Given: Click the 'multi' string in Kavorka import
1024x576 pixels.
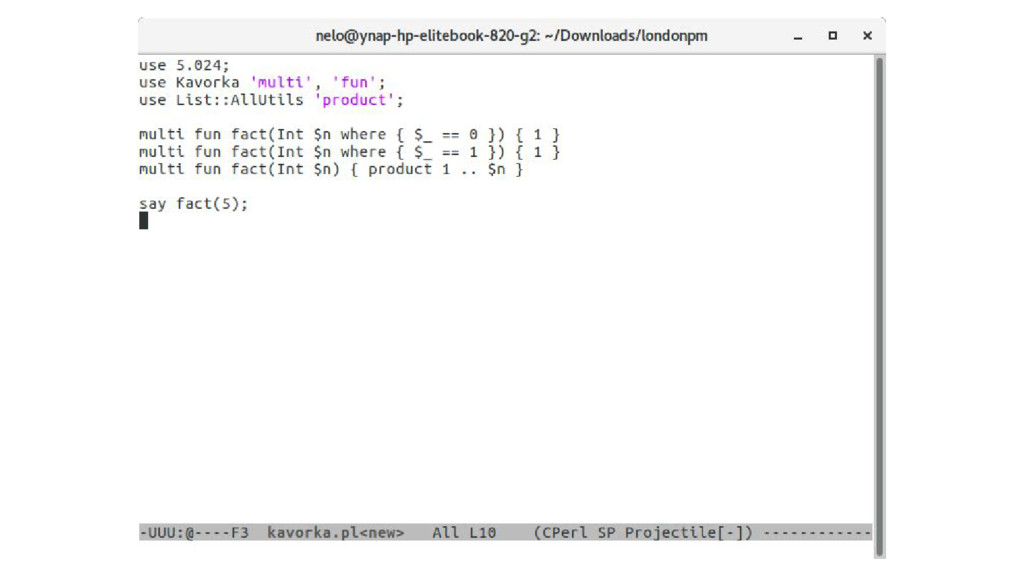Looking at the screenshot, I should click(281, 82).
